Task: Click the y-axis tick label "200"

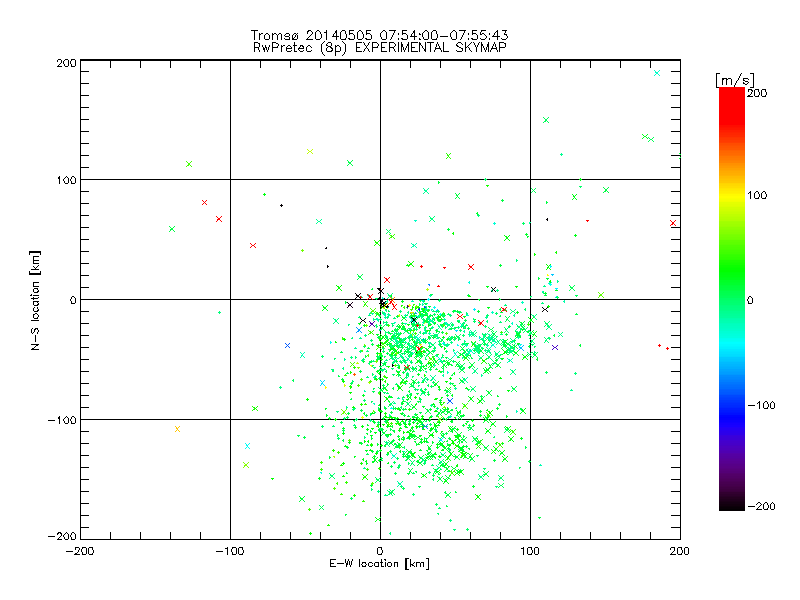Action: (66, 63)
